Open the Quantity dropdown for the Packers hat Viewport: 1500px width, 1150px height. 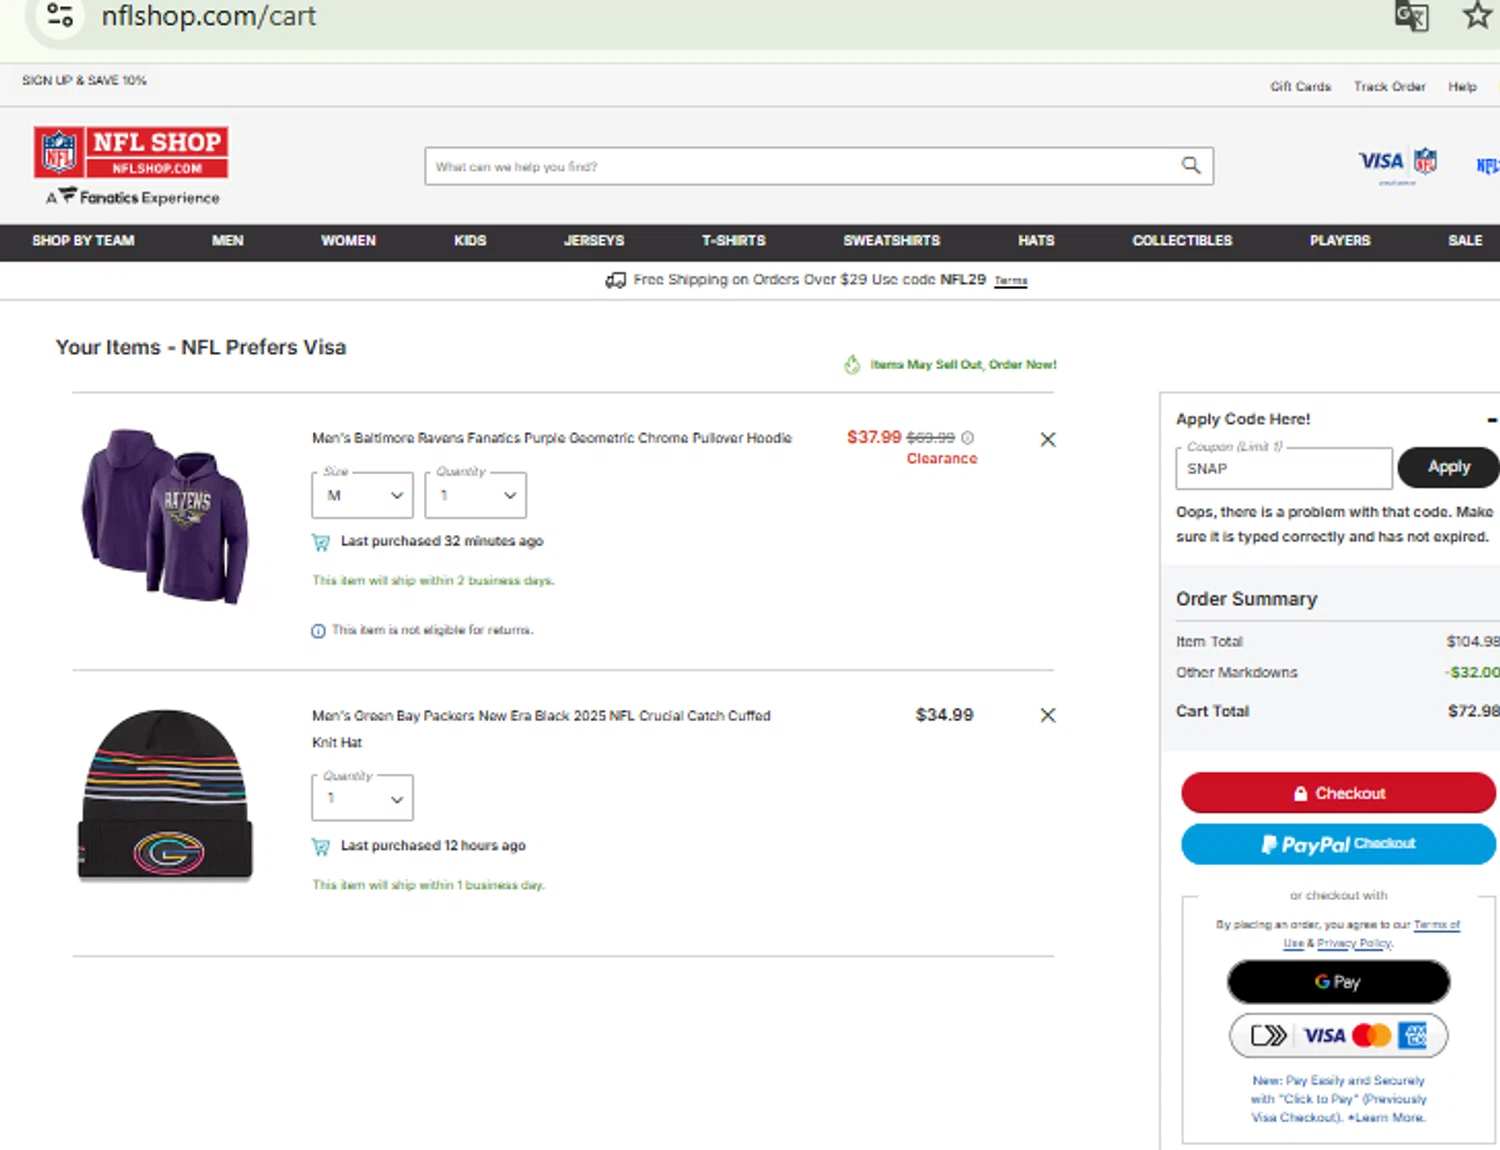click(x=362, y=798)
